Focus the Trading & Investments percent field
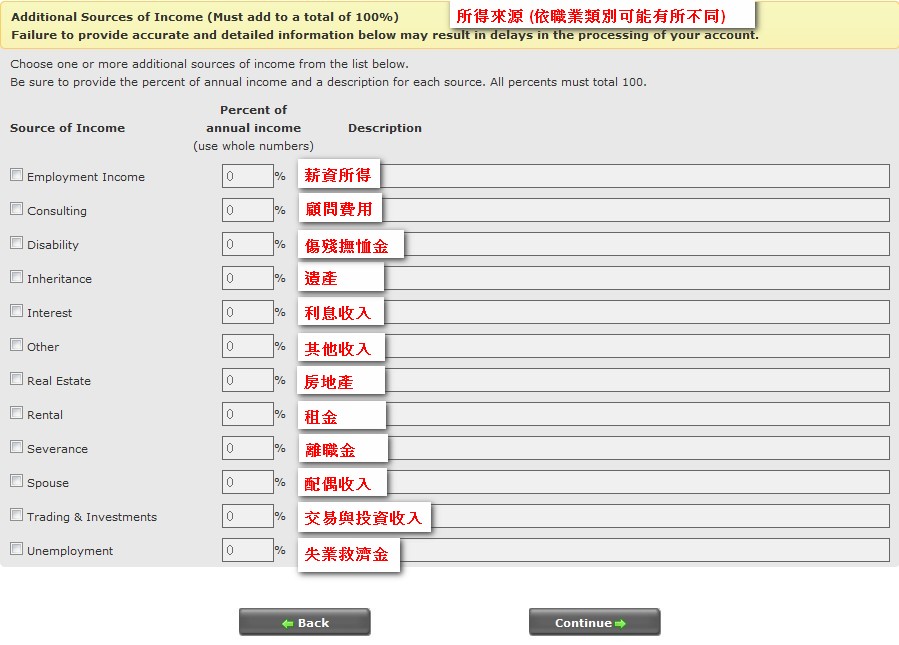The width and height of the screenshot is (899, 645). click(248, 516)
